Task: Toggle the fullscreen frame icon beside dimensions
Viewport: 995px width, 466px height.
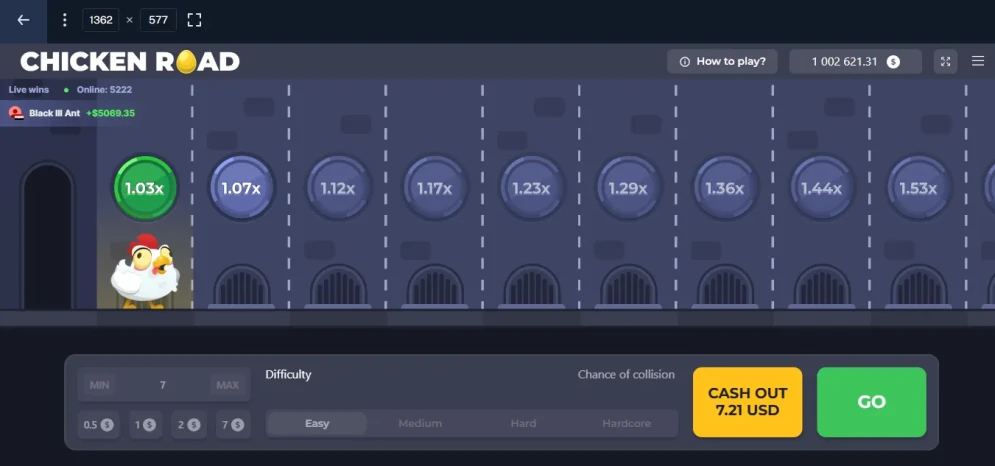Action: coord(194,20)
